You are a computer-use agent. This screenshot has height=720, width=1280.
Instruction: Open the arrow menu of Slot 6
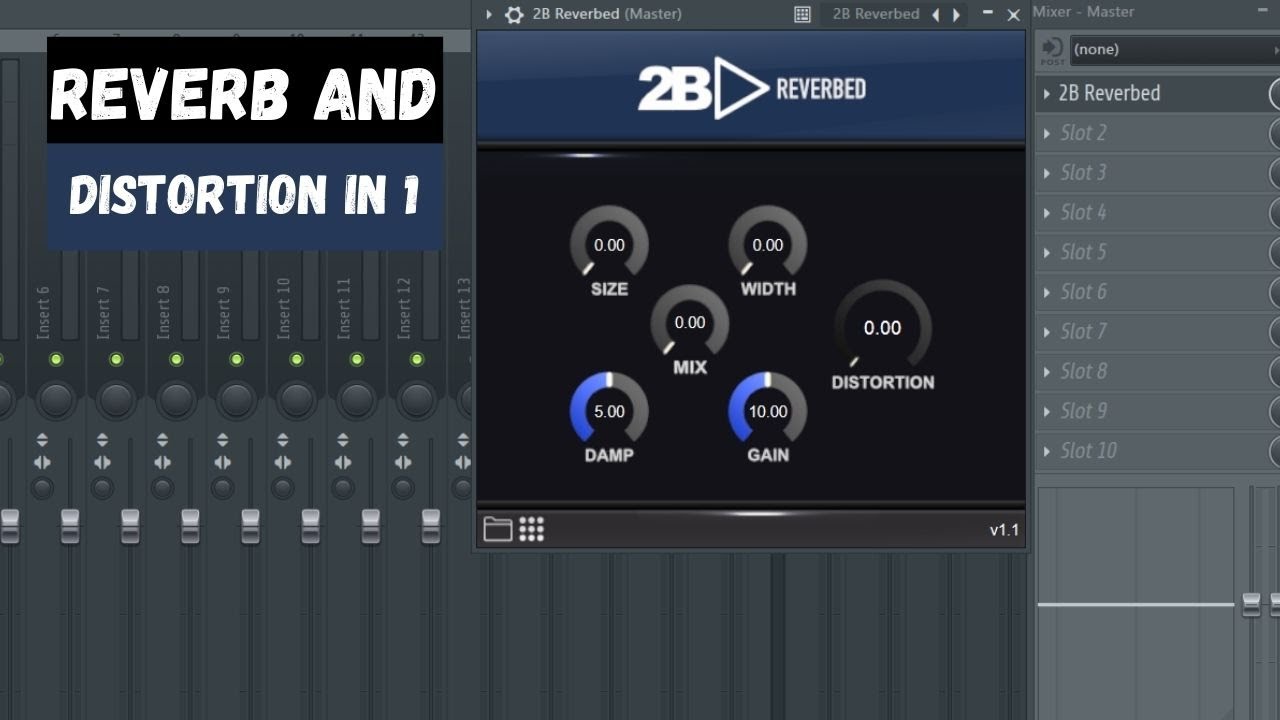tap(1047, 292)
